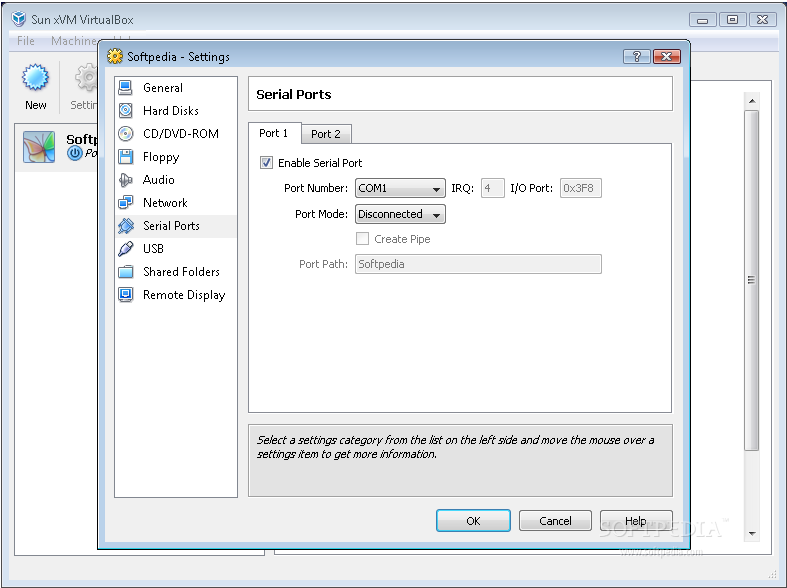Open the Machine menu in VirtualBox
This screenshot has height=588, width=787.
pyautogui.click(x=74, y=41)
